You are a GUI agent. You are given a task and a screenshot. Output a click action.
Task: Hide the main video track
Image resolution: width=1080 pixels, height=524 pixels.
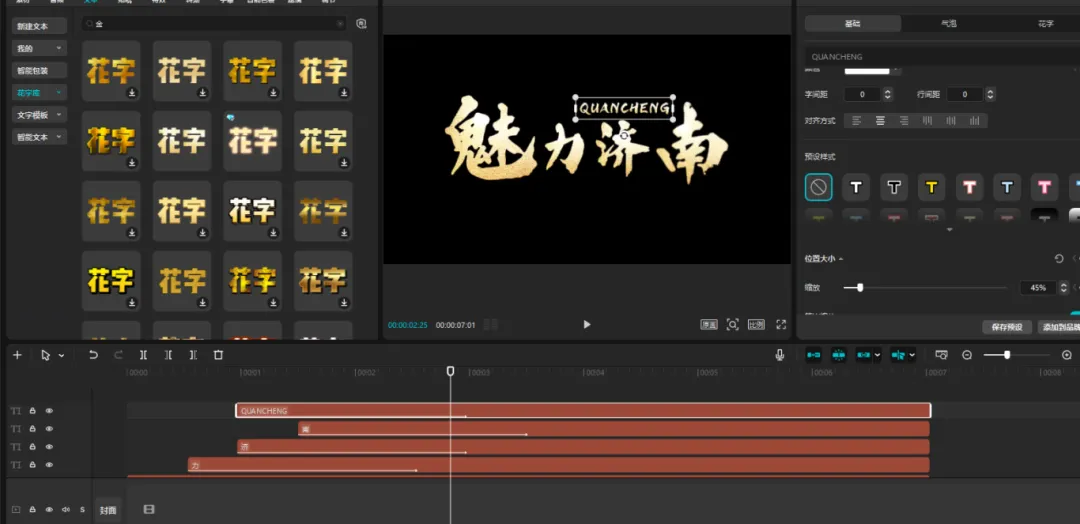[x=50, y=510]
